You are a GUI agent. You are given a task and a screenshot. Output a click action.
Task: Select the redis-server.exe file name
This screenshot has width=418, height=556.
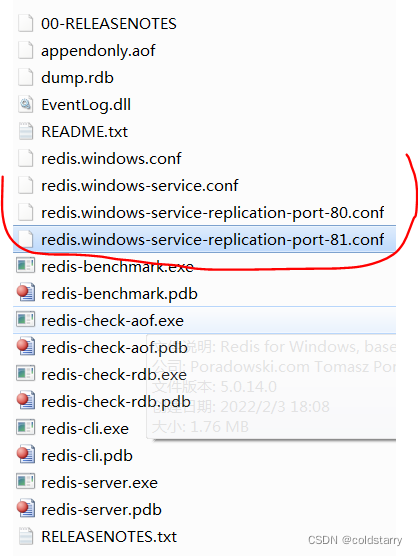(99, 483)
